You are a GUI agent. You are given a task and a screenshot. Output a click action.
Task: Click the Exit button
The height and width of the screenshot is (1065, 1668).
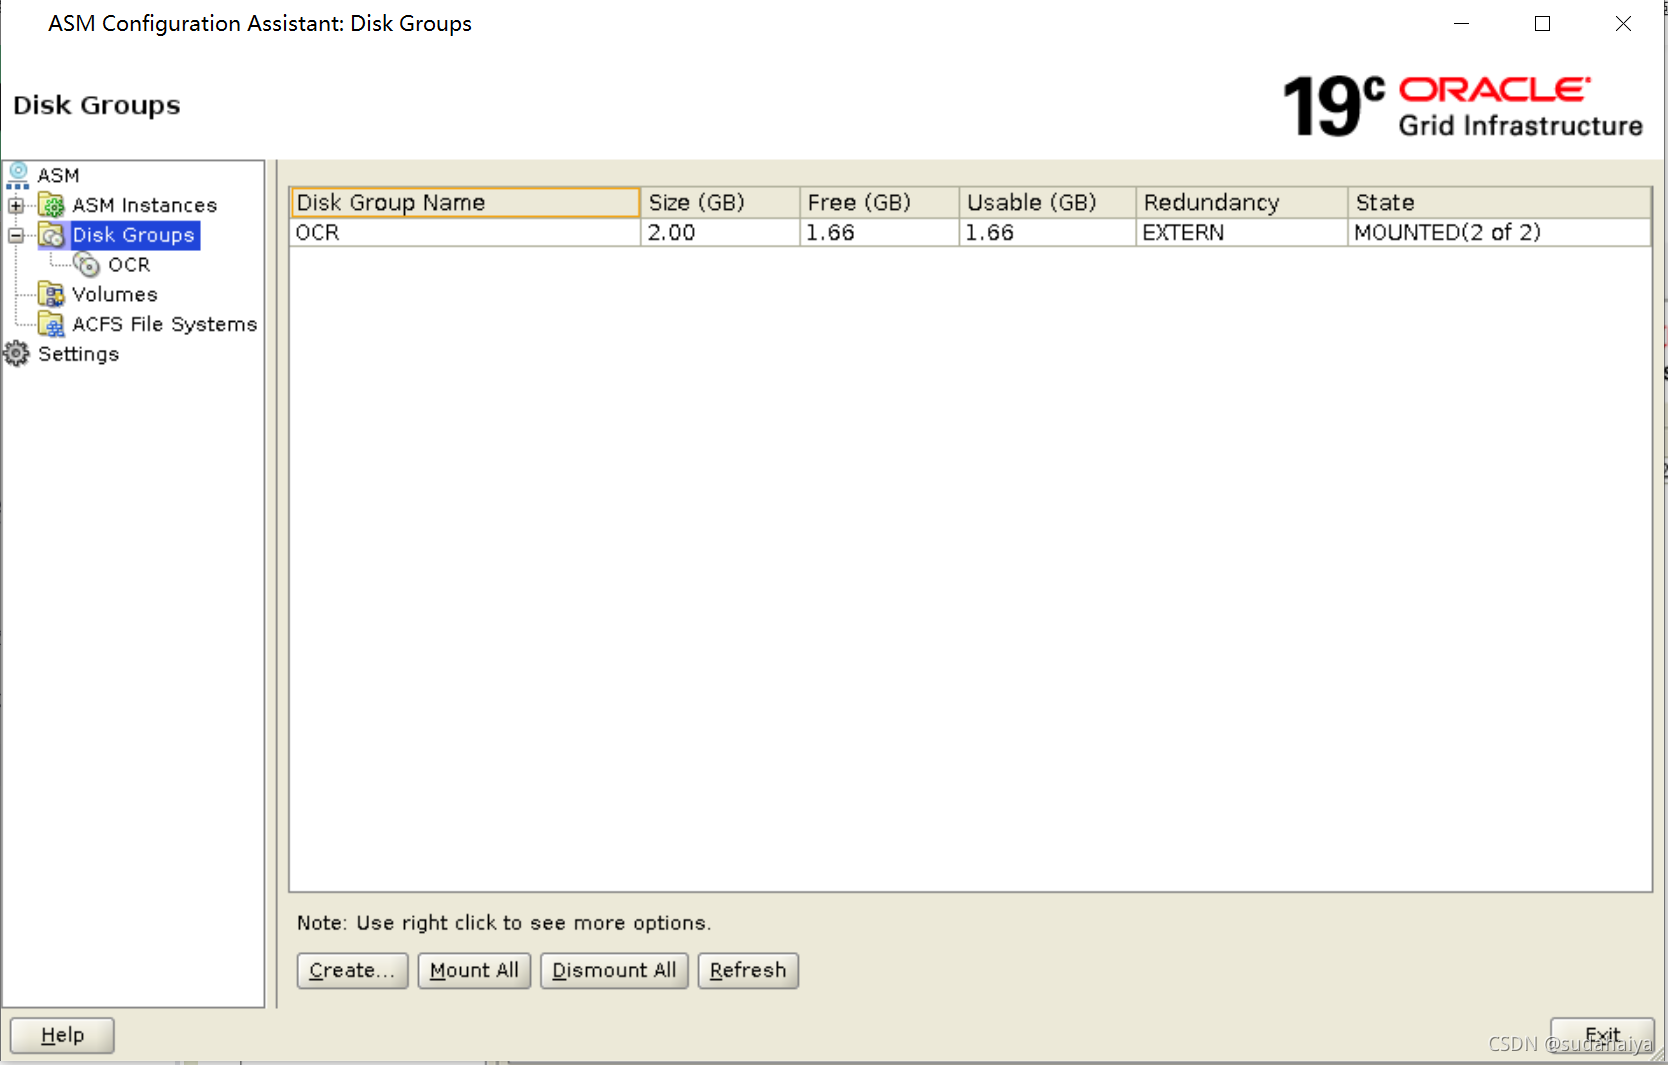[x=1602, y=1035]
